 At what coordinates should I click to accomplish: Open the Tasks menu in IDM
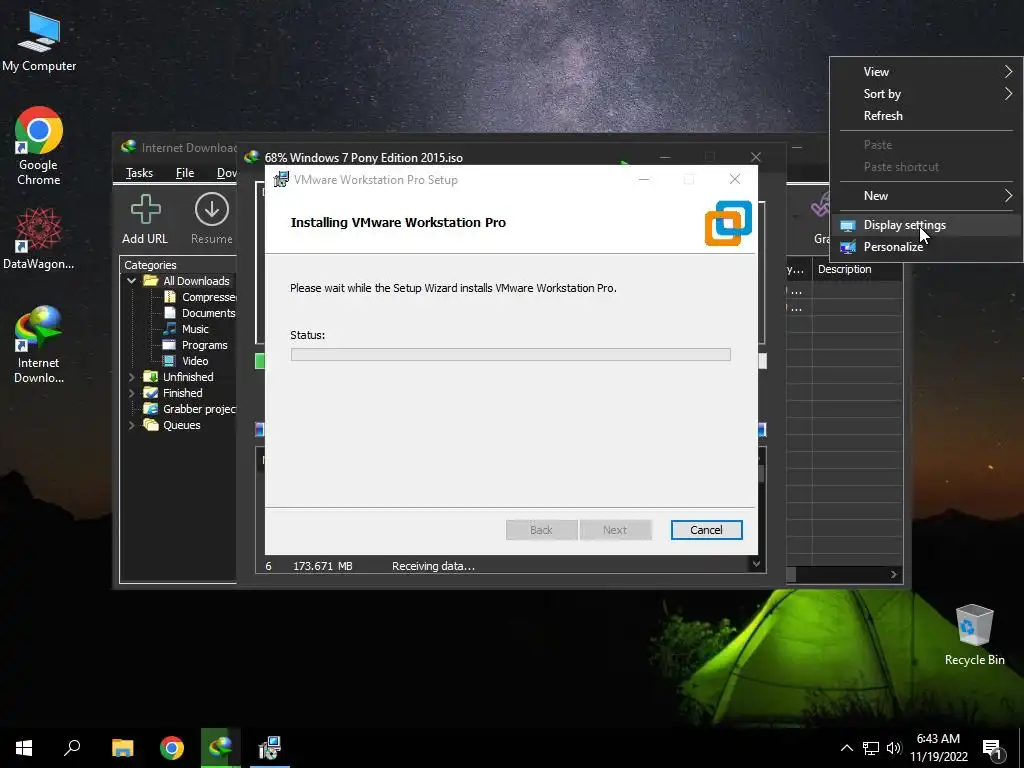[139, 172]
